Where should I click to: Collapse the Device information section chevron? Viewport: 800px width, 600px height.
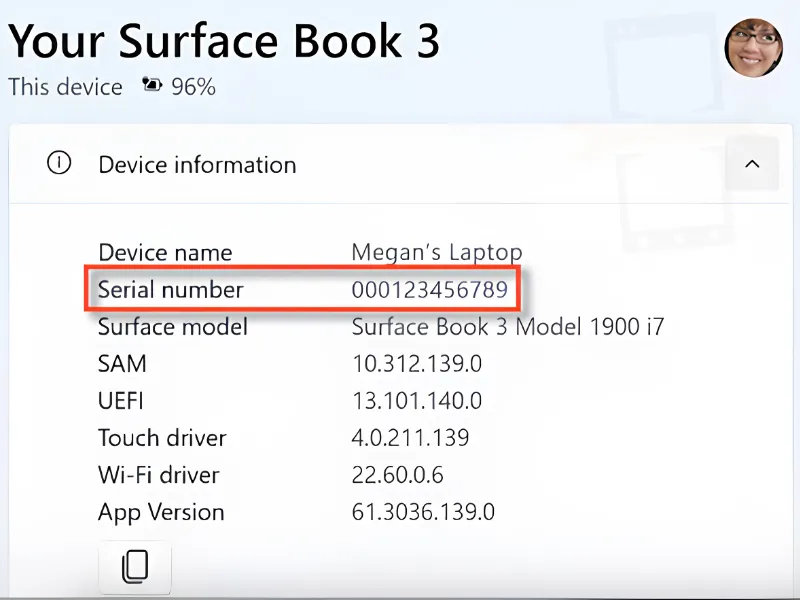point(752,164)
